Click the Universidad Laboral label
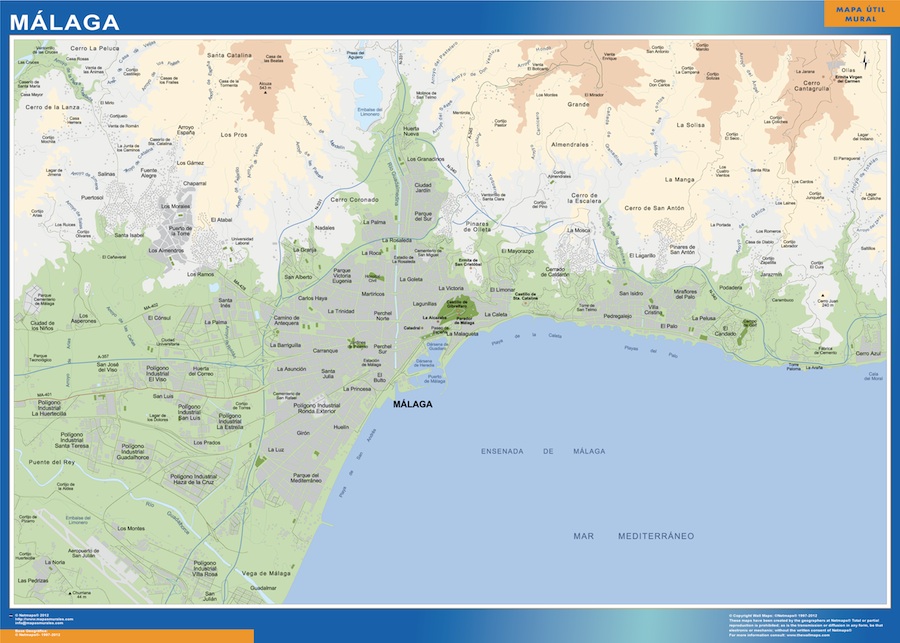The height and width of the screenshot is (643, 900). (242, 241)
